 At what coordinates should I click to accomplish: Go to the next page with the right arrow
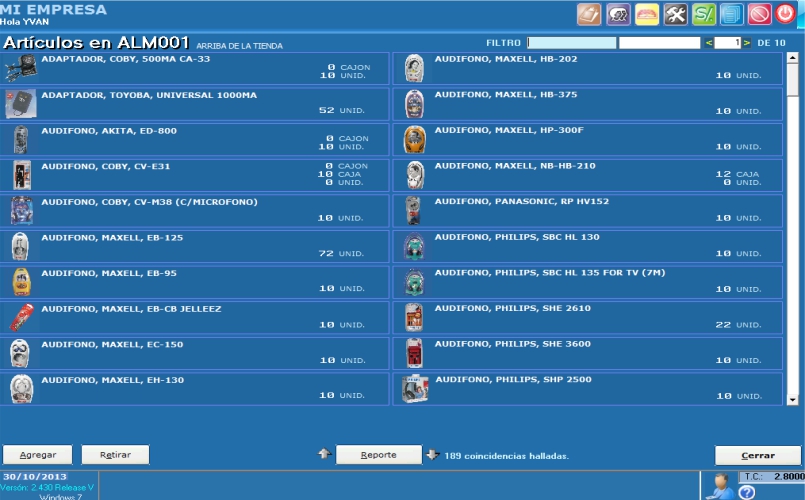747,43
